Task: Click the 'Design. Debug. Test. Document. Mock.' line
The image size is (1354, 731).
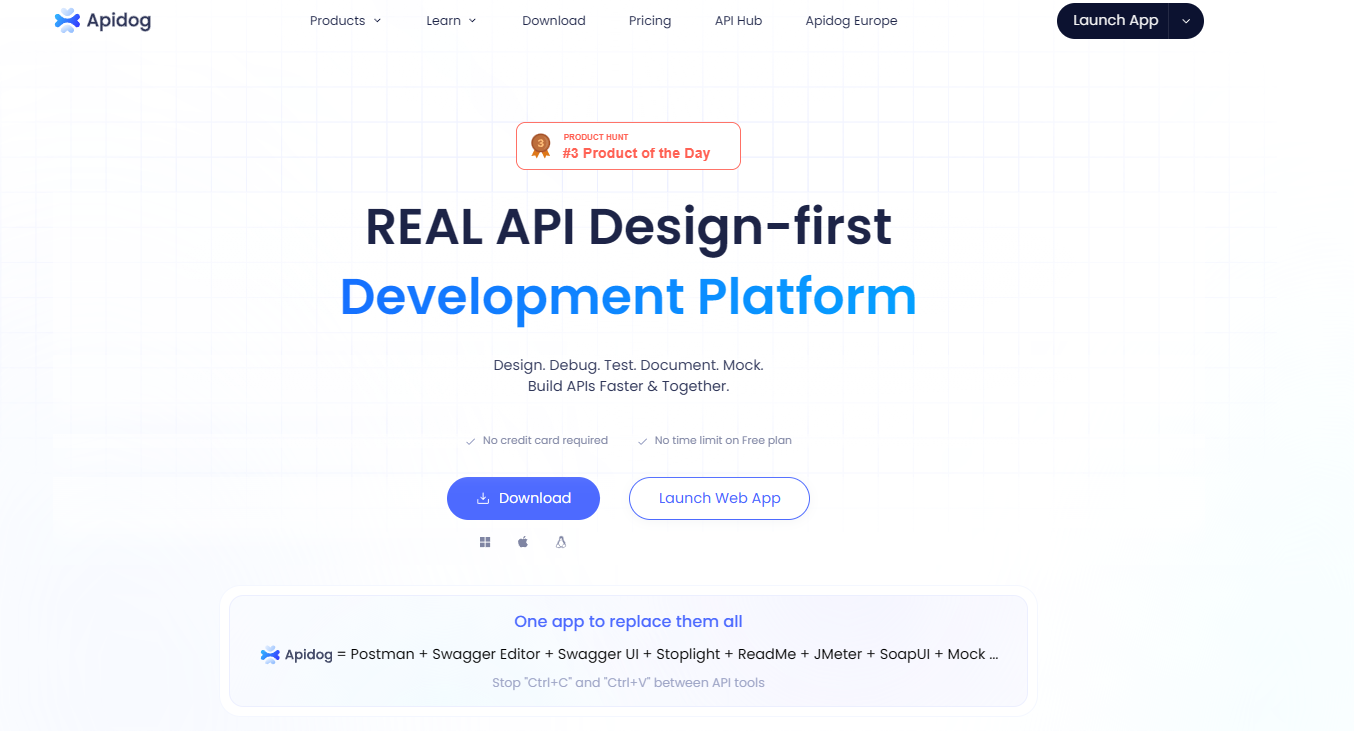Action: 628,365
